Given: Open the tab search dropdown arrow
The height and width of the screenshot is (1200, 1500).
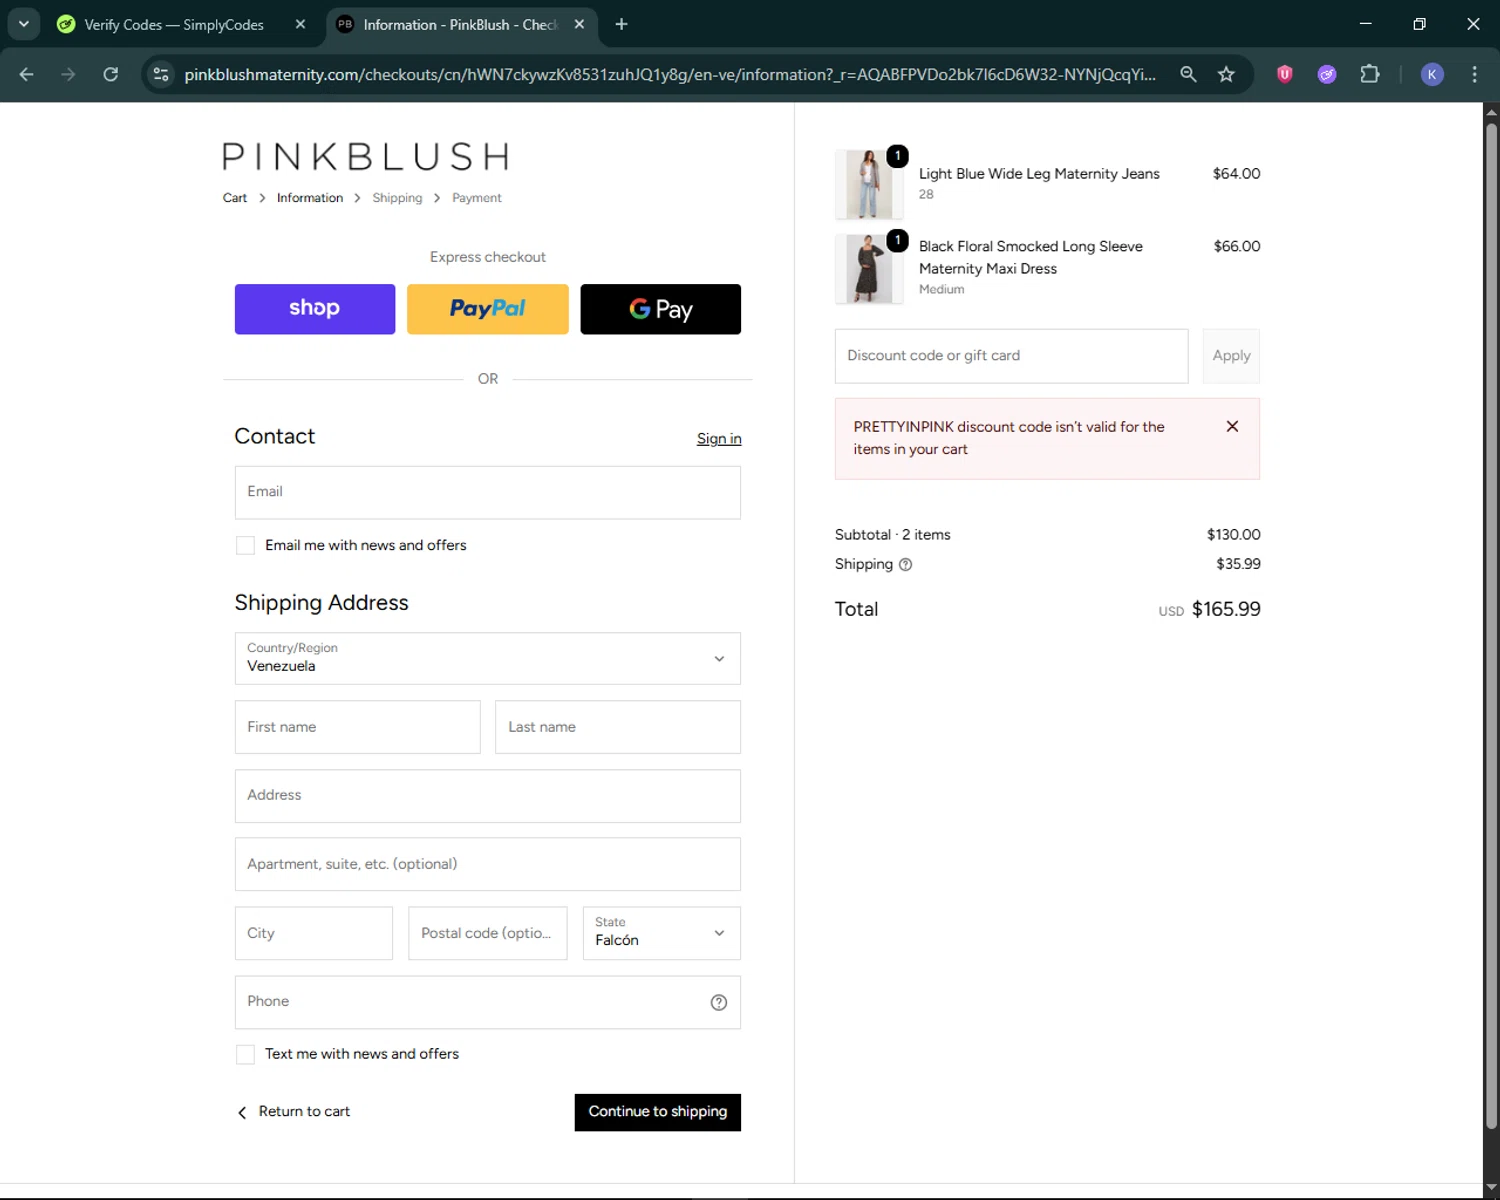Looking at the screenshot, I should pos(23,24).
